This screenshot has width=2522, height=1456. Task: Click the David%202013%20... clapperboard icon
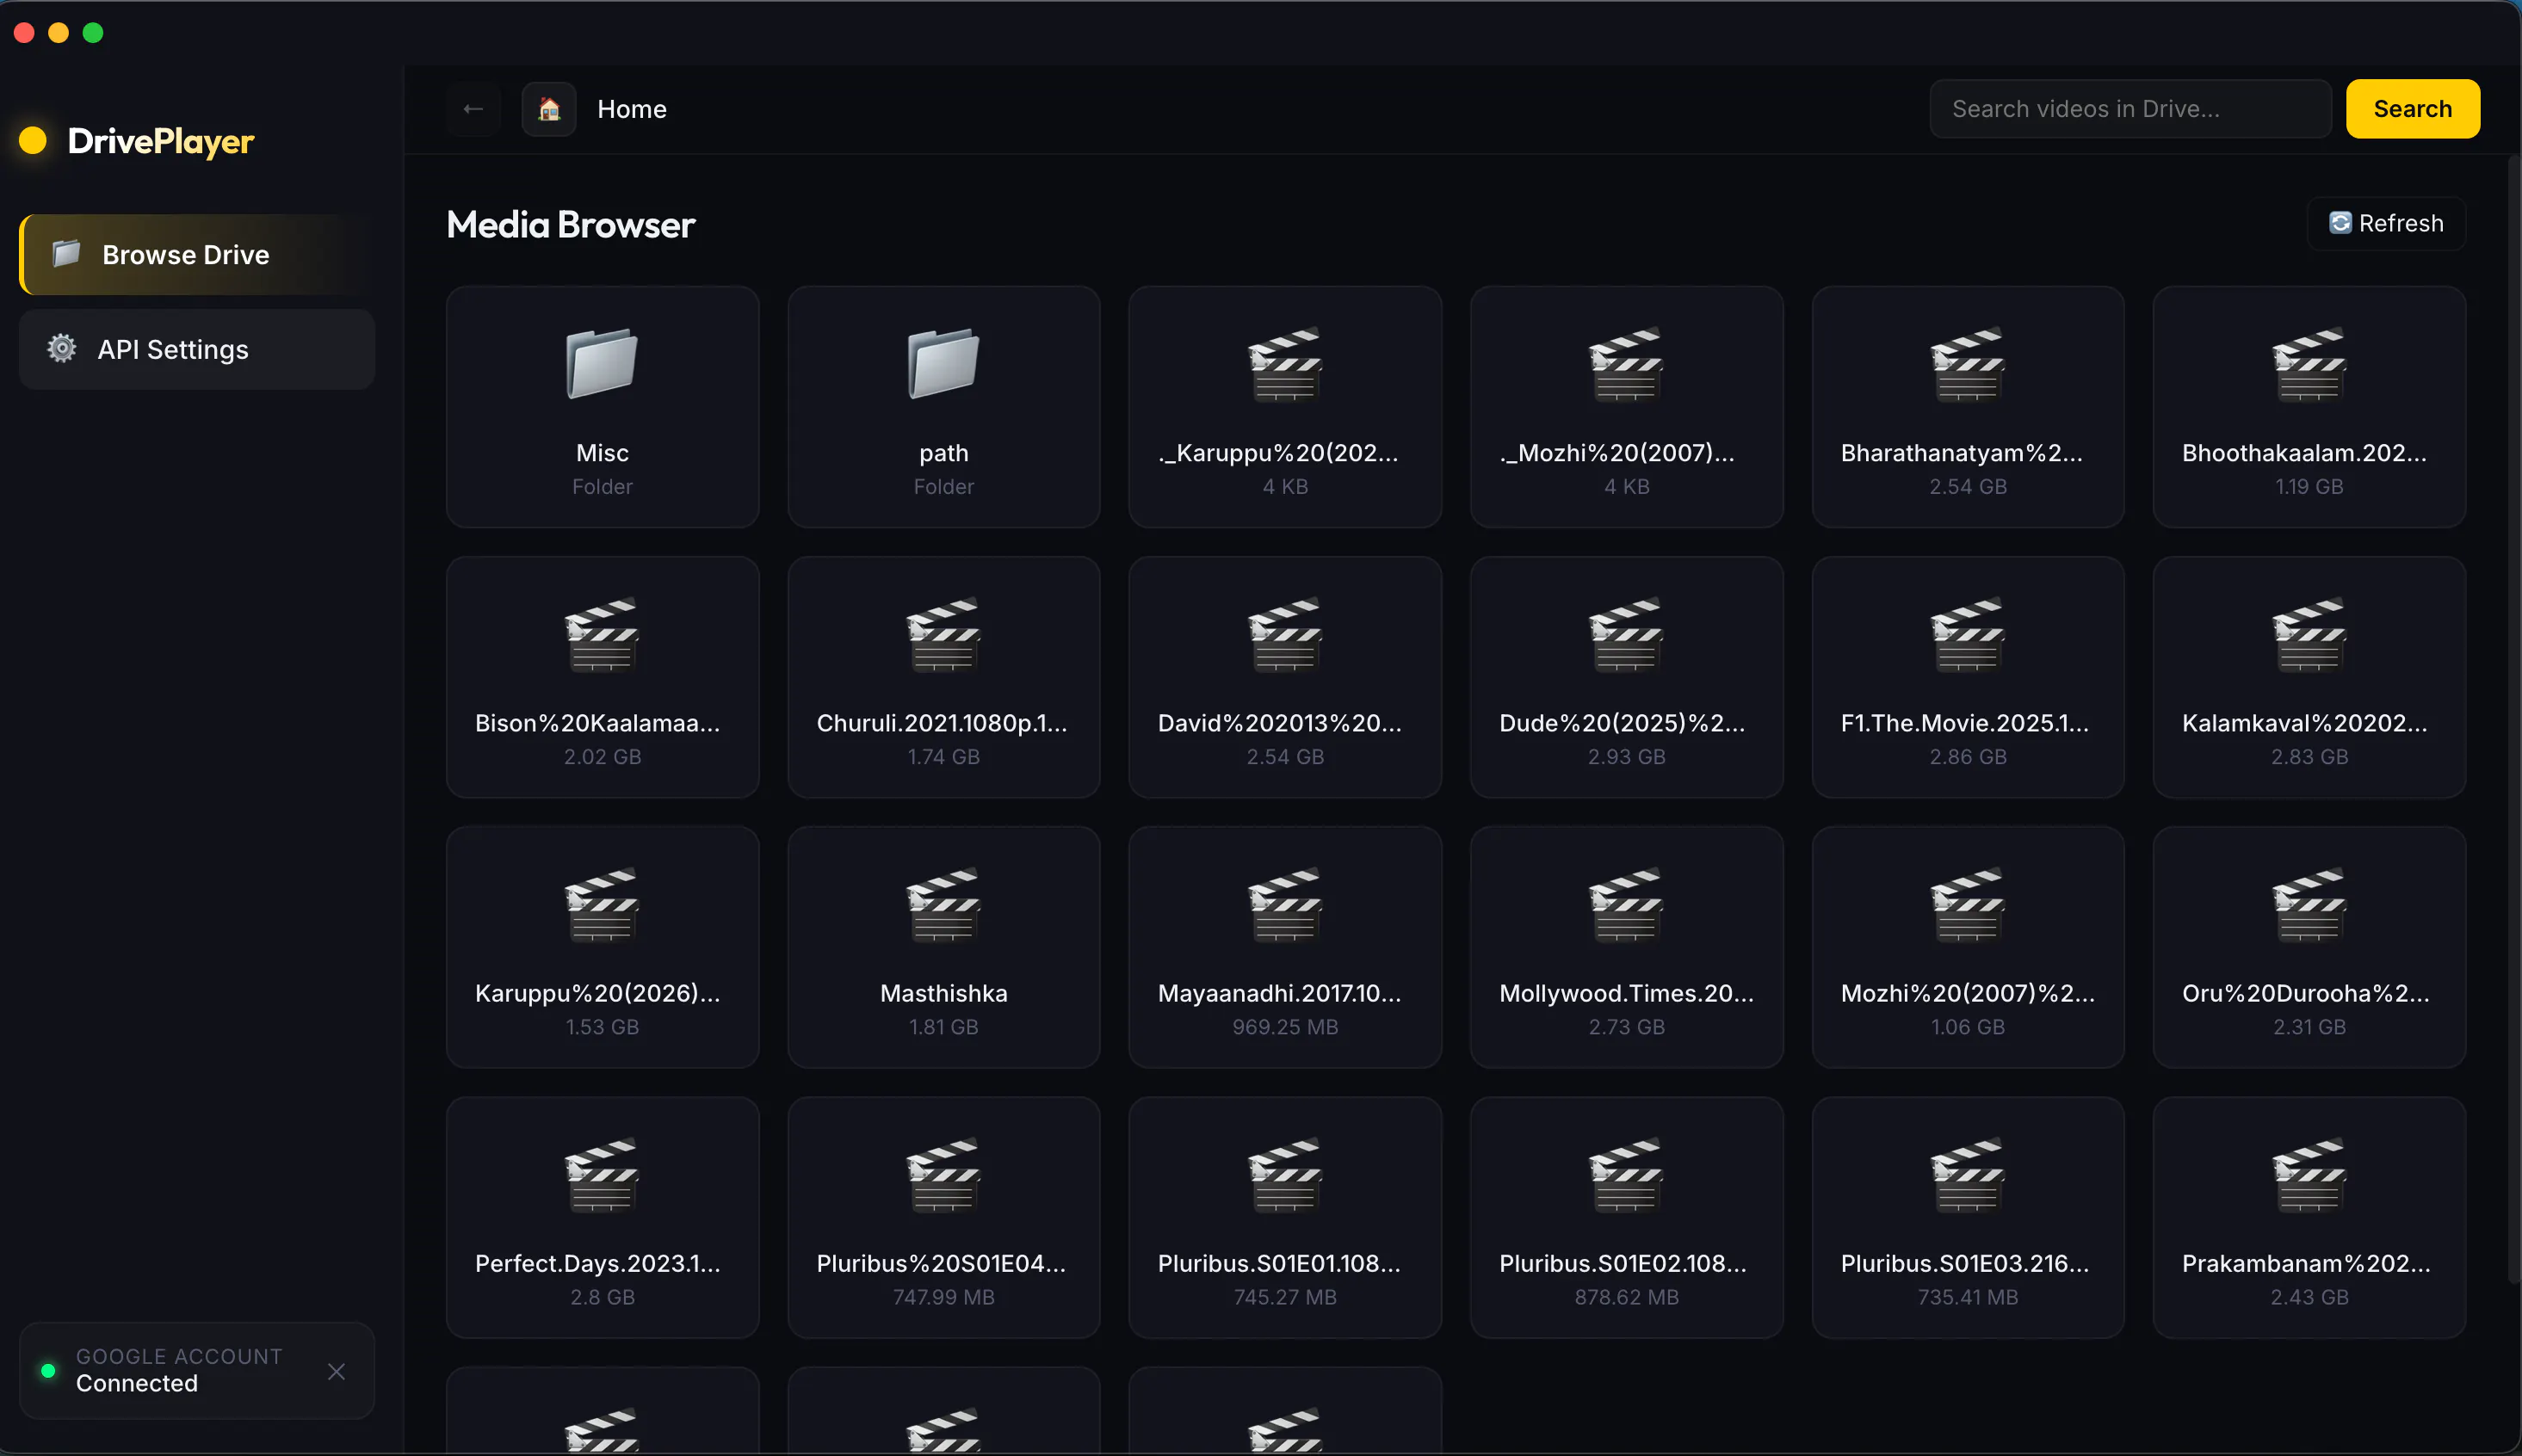[1285, 634]
